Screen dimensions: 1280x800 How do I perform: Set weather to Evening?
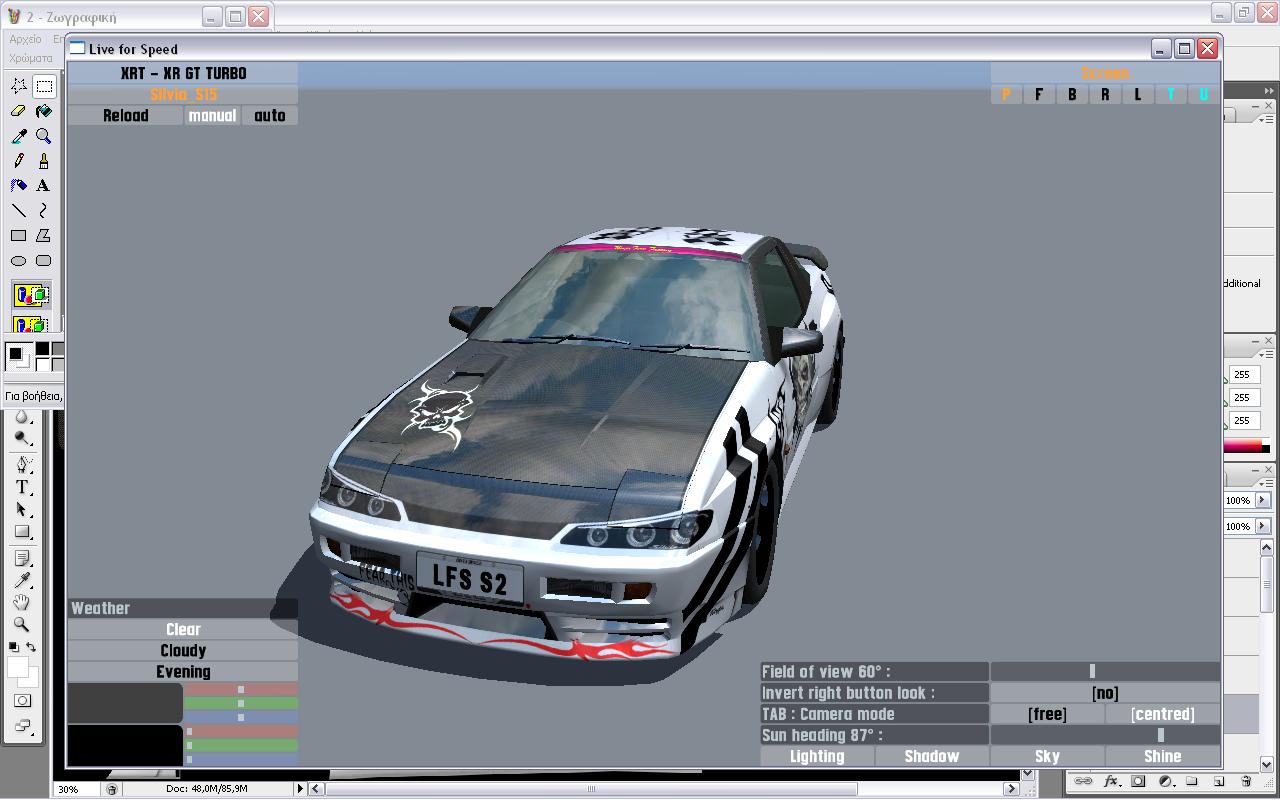183,672
